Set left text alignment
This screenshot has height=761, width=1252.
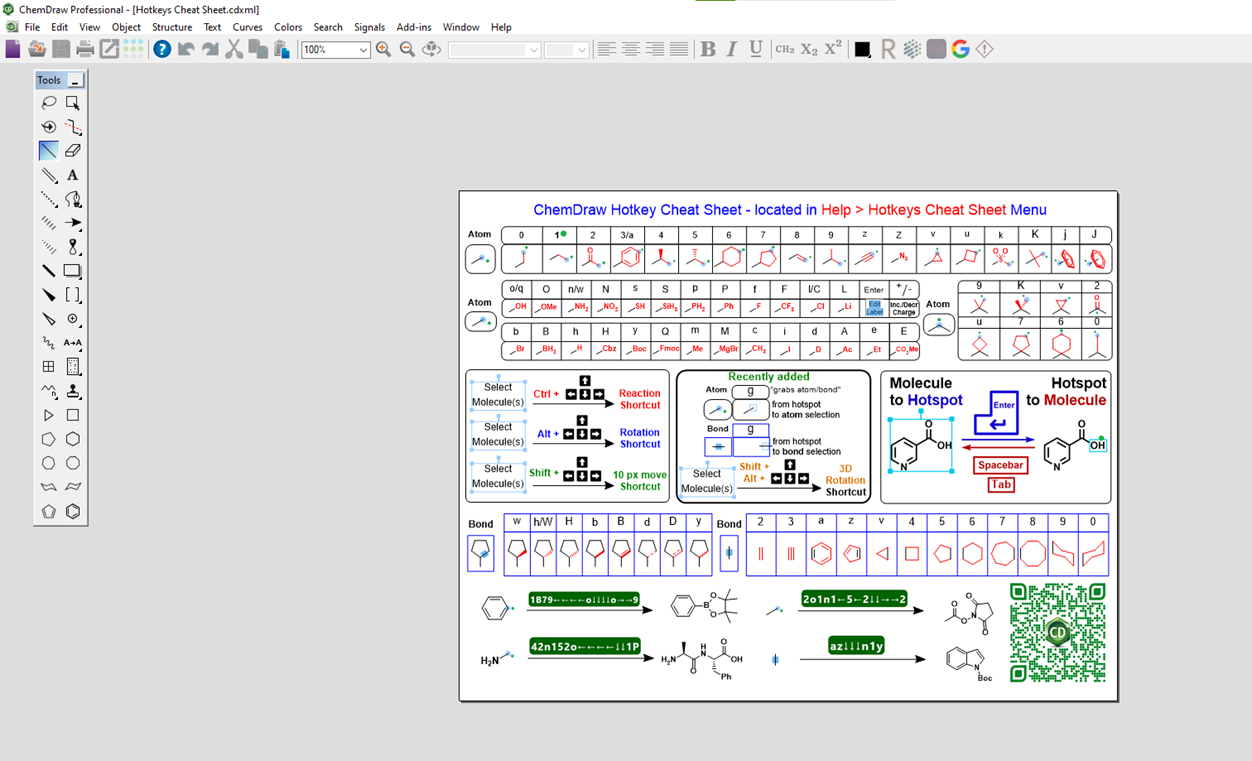606,49
